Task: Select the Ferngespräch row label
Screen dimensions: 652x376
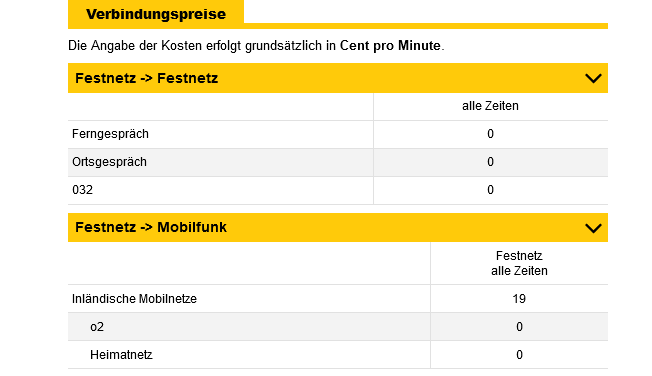Action: click(110, 134)
